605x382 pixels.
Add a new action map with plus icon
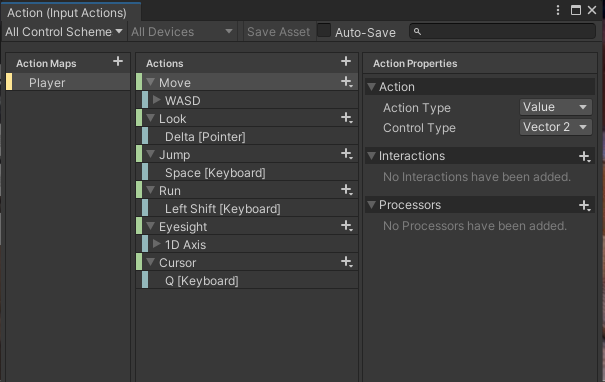118,61
